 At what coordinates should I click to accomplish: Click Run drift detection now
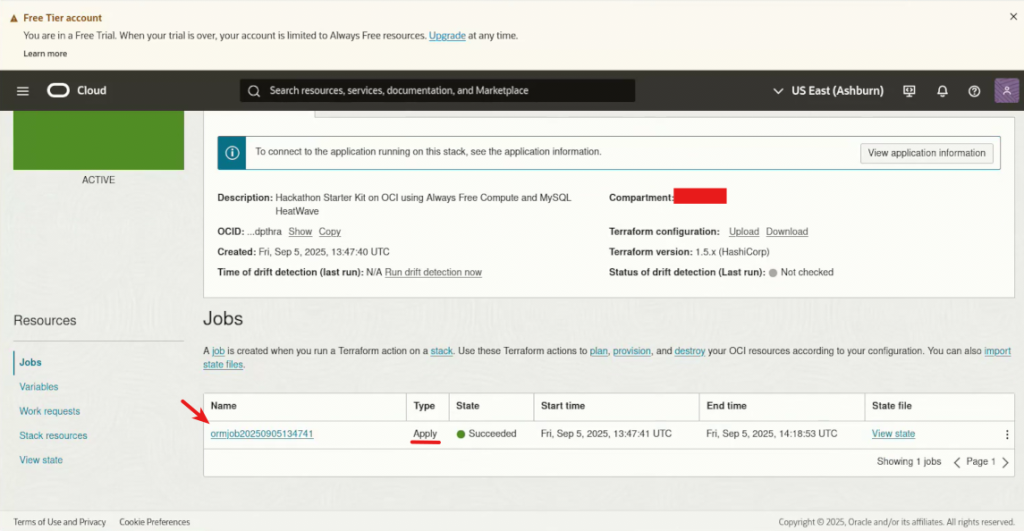tap(433, 272)
